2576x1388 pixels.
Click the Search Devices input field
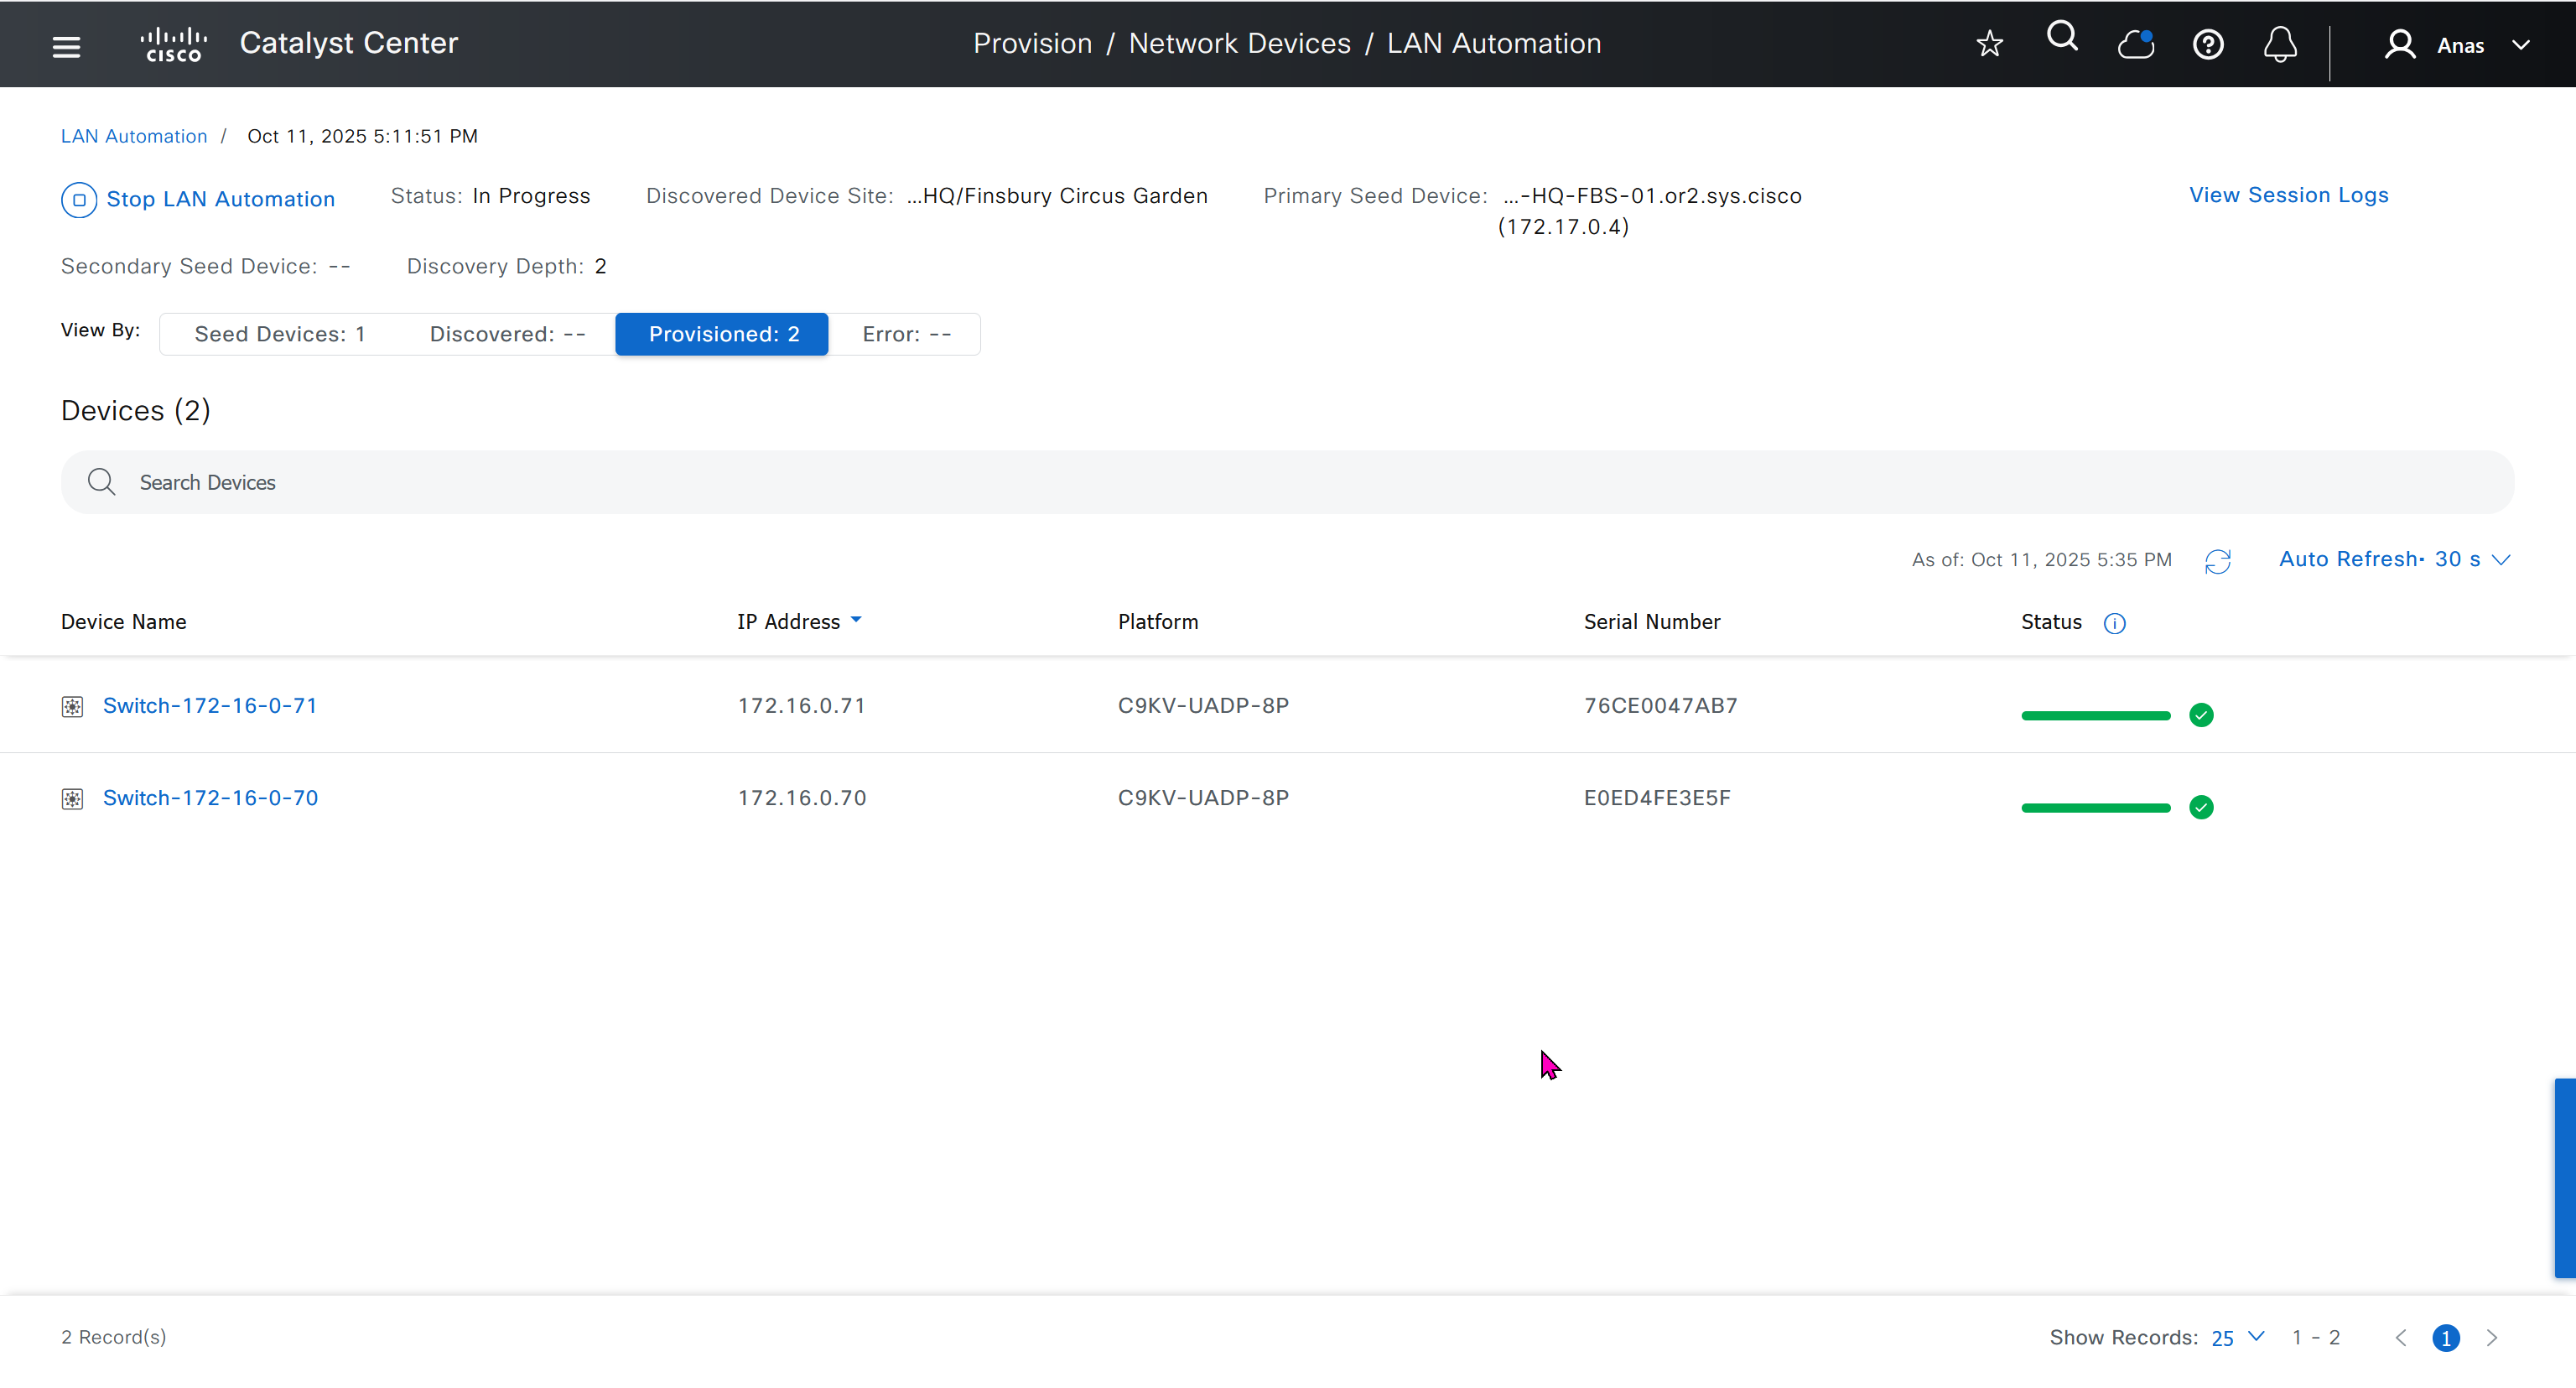tap(1287, 483)
